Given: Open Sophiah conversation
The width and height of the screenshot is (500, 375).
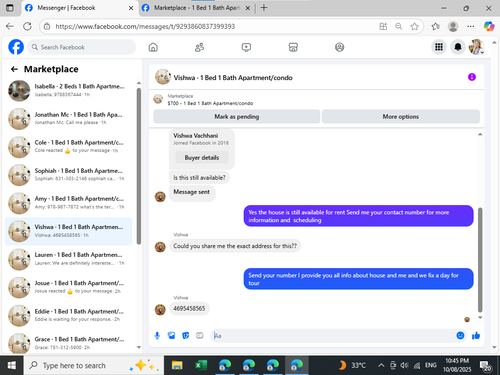Looking at the screenshot, I should tap(69, 175).
